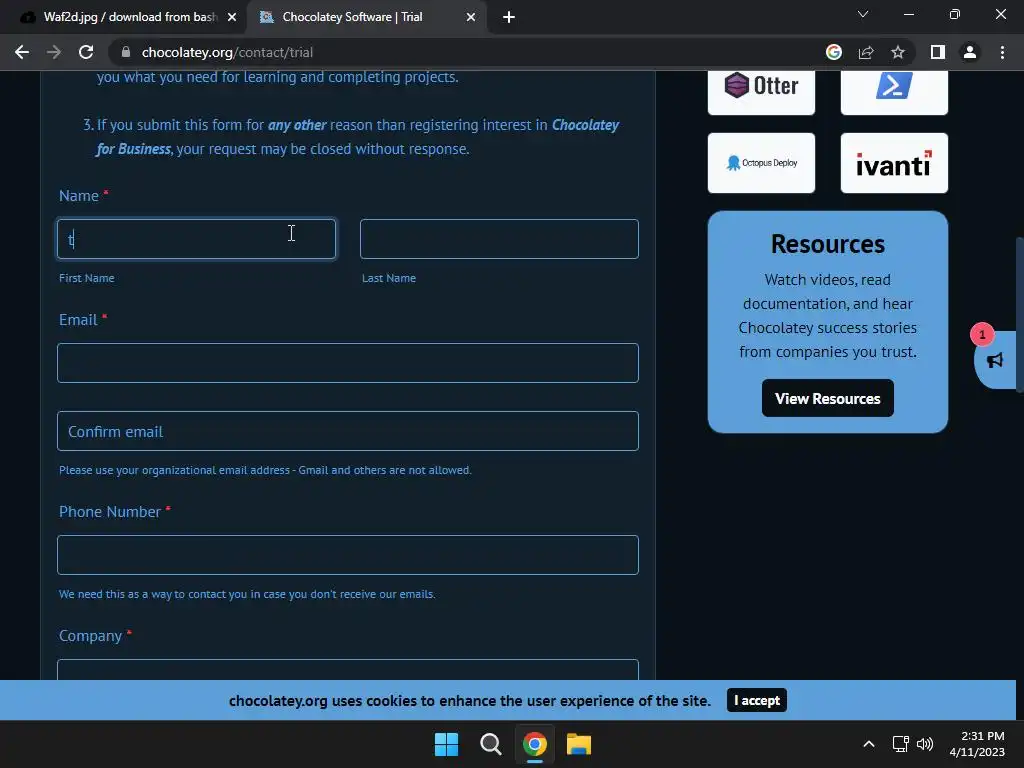This screenshot has height=768, width=1024.
Task: Open the volume tray icon
Action: [x=925, y=744]
